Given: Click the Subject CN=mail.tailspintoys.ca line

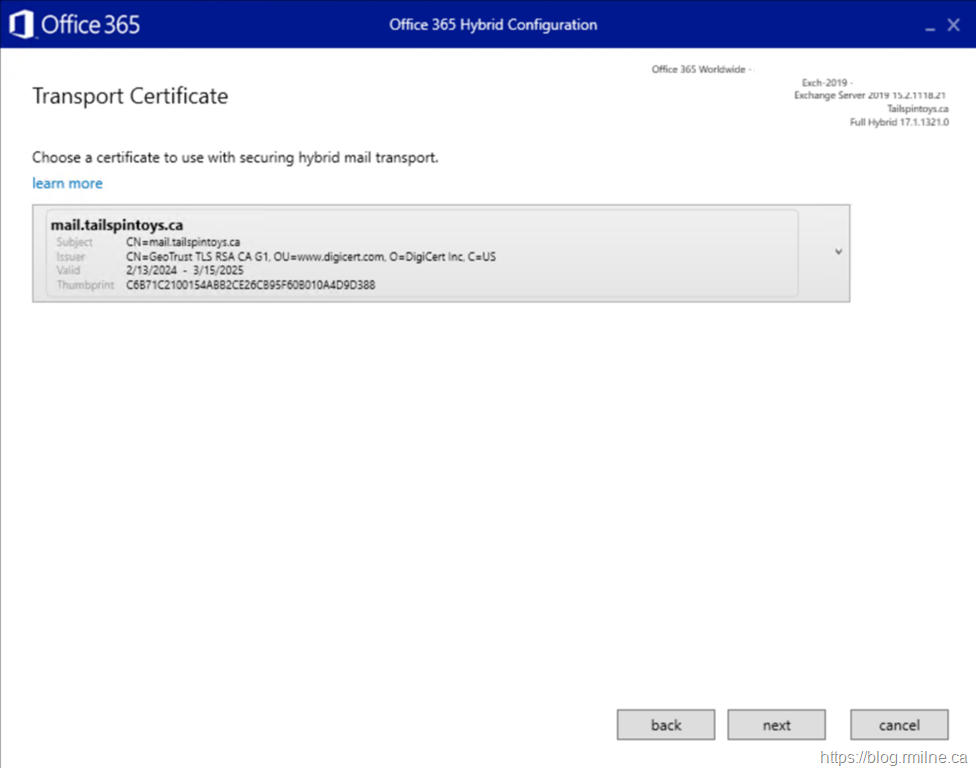Looking at the screenshot, I should pyautogui.click(x=183, y=242).
